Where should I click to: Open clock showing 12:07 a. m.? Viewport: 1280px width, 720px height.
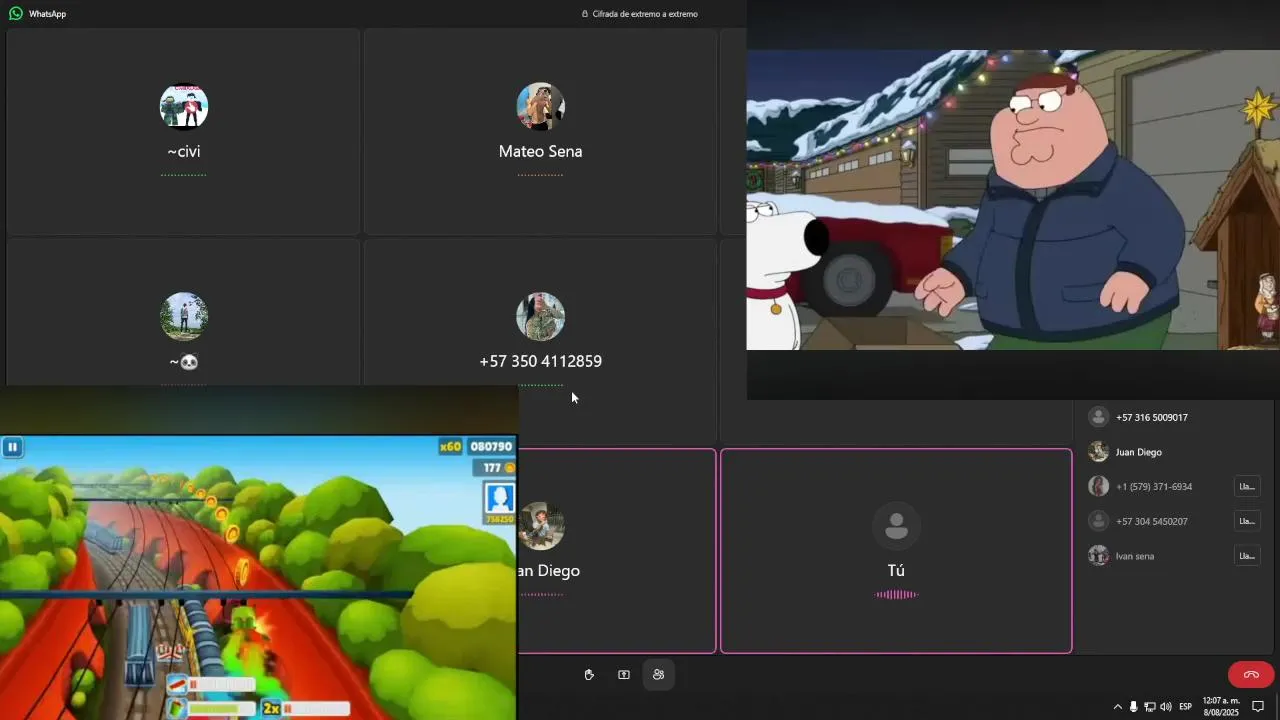[x=1221, y=707]
